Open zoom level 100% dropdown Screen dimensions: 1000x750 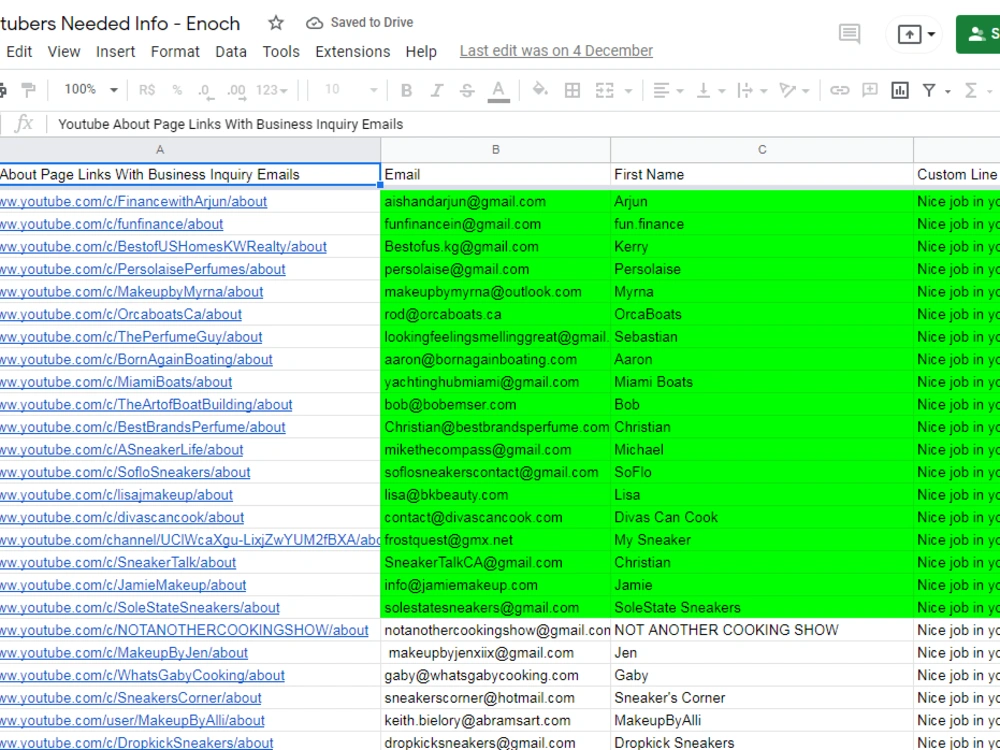click(x=90, y=89)
